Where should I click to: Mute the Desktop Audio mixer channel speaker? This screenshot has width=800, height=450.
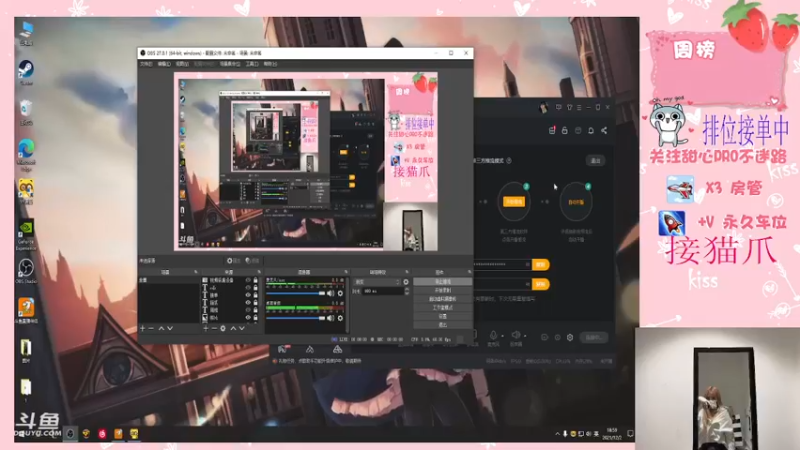(331, 318)
